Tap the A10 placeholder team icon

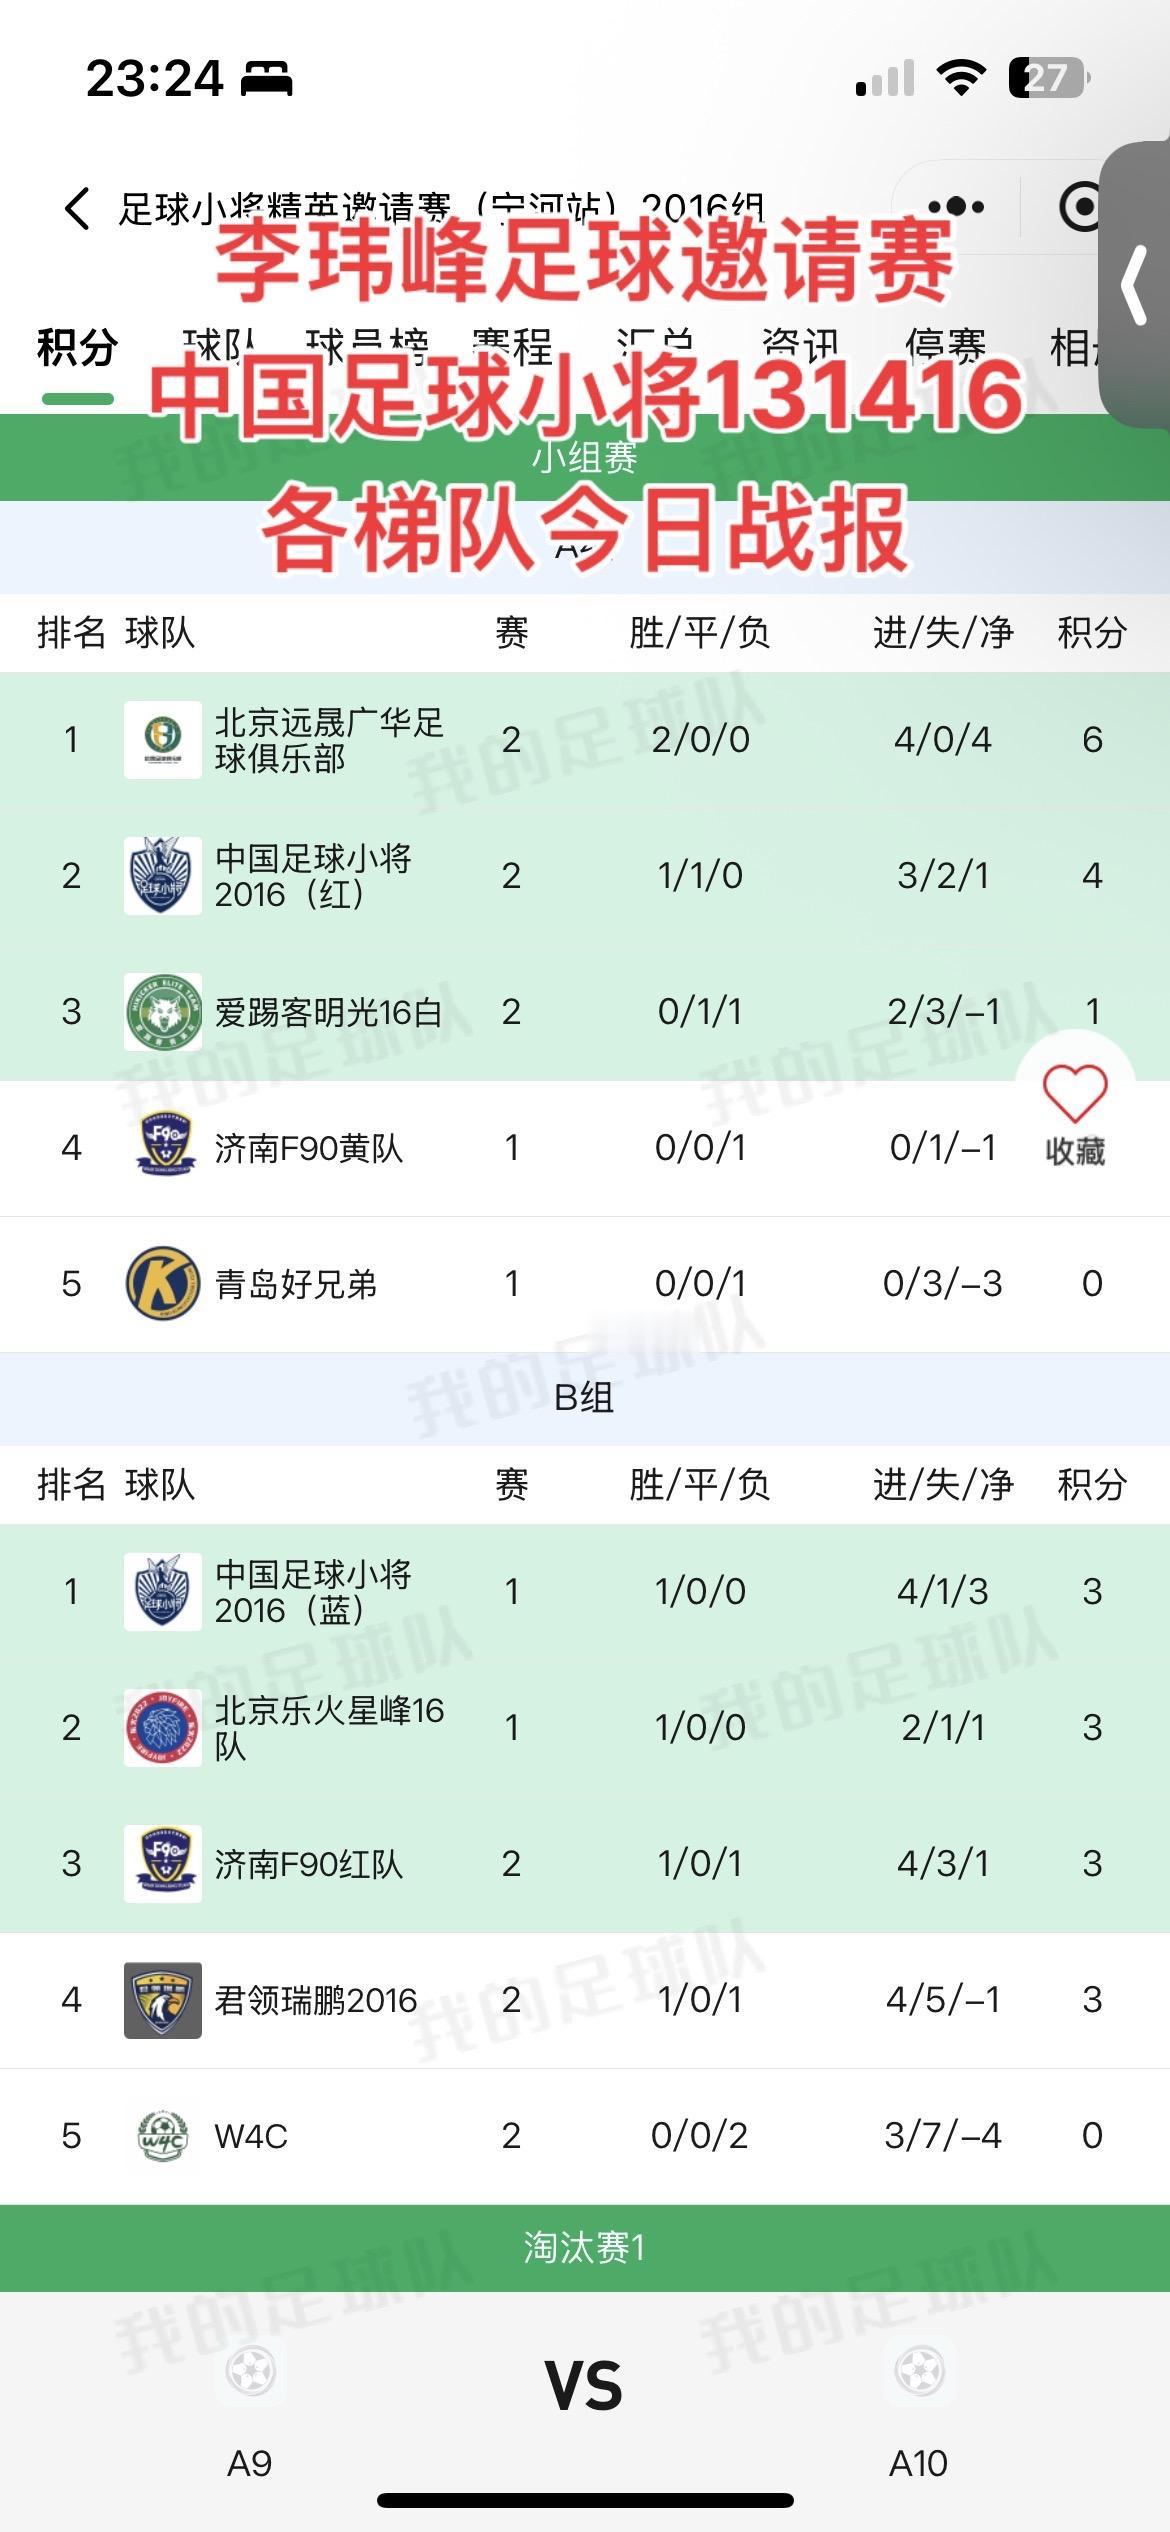[x=919, y=2370]
